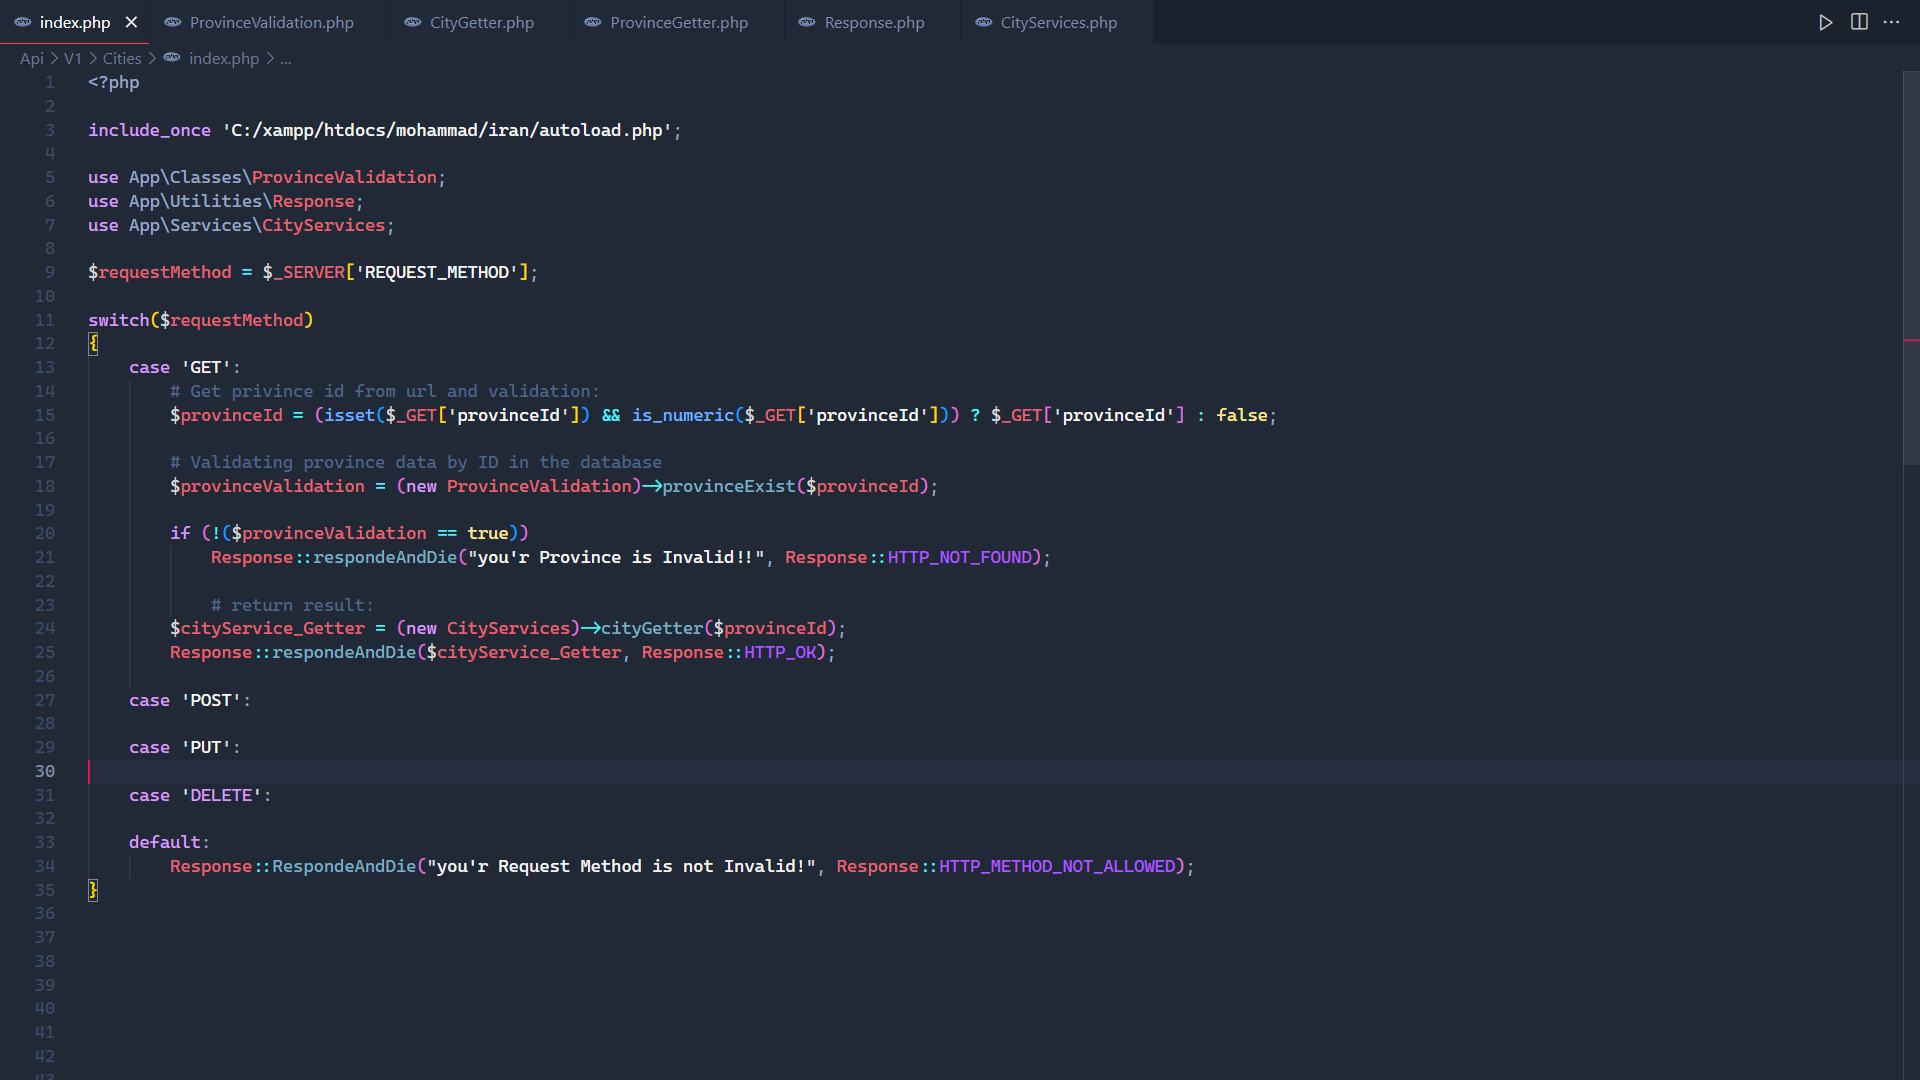Image resolution: width=1920 pixels, height=1080 pixels.
Task: Click the PHP icon on Response.php tab
Action: 807,22
